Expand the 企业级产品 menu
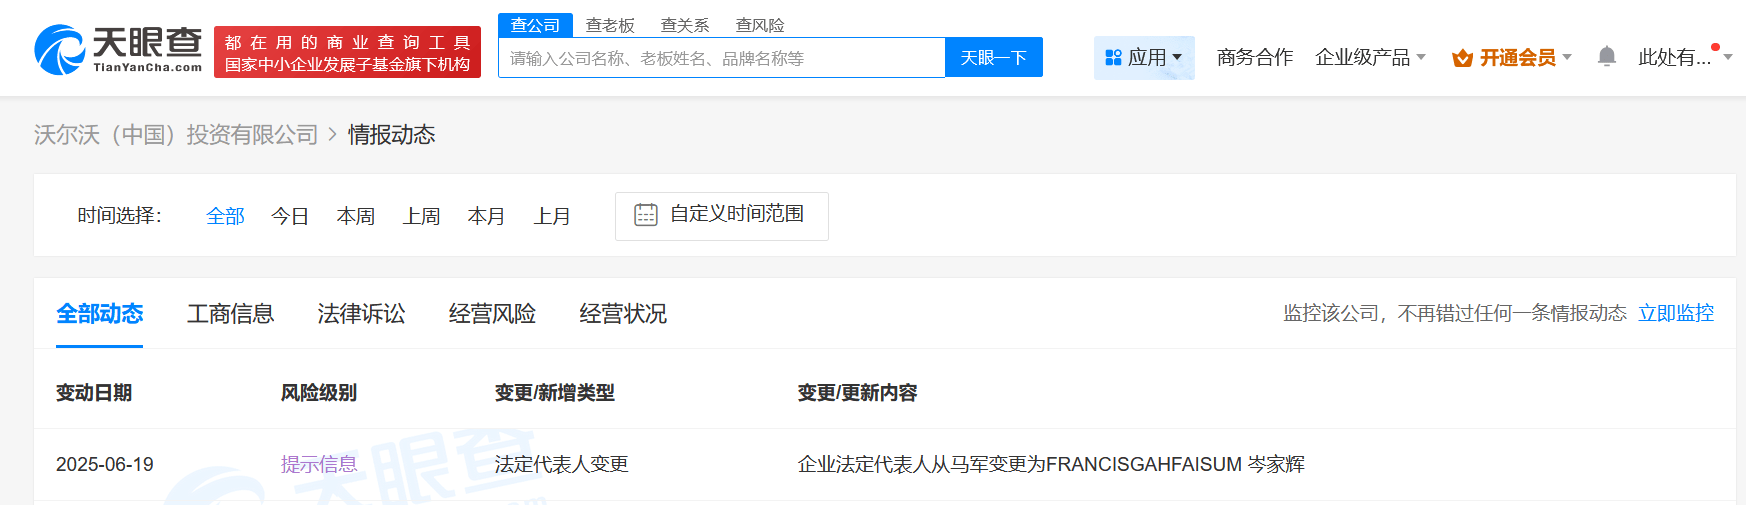 click(x=1370, y=57)
